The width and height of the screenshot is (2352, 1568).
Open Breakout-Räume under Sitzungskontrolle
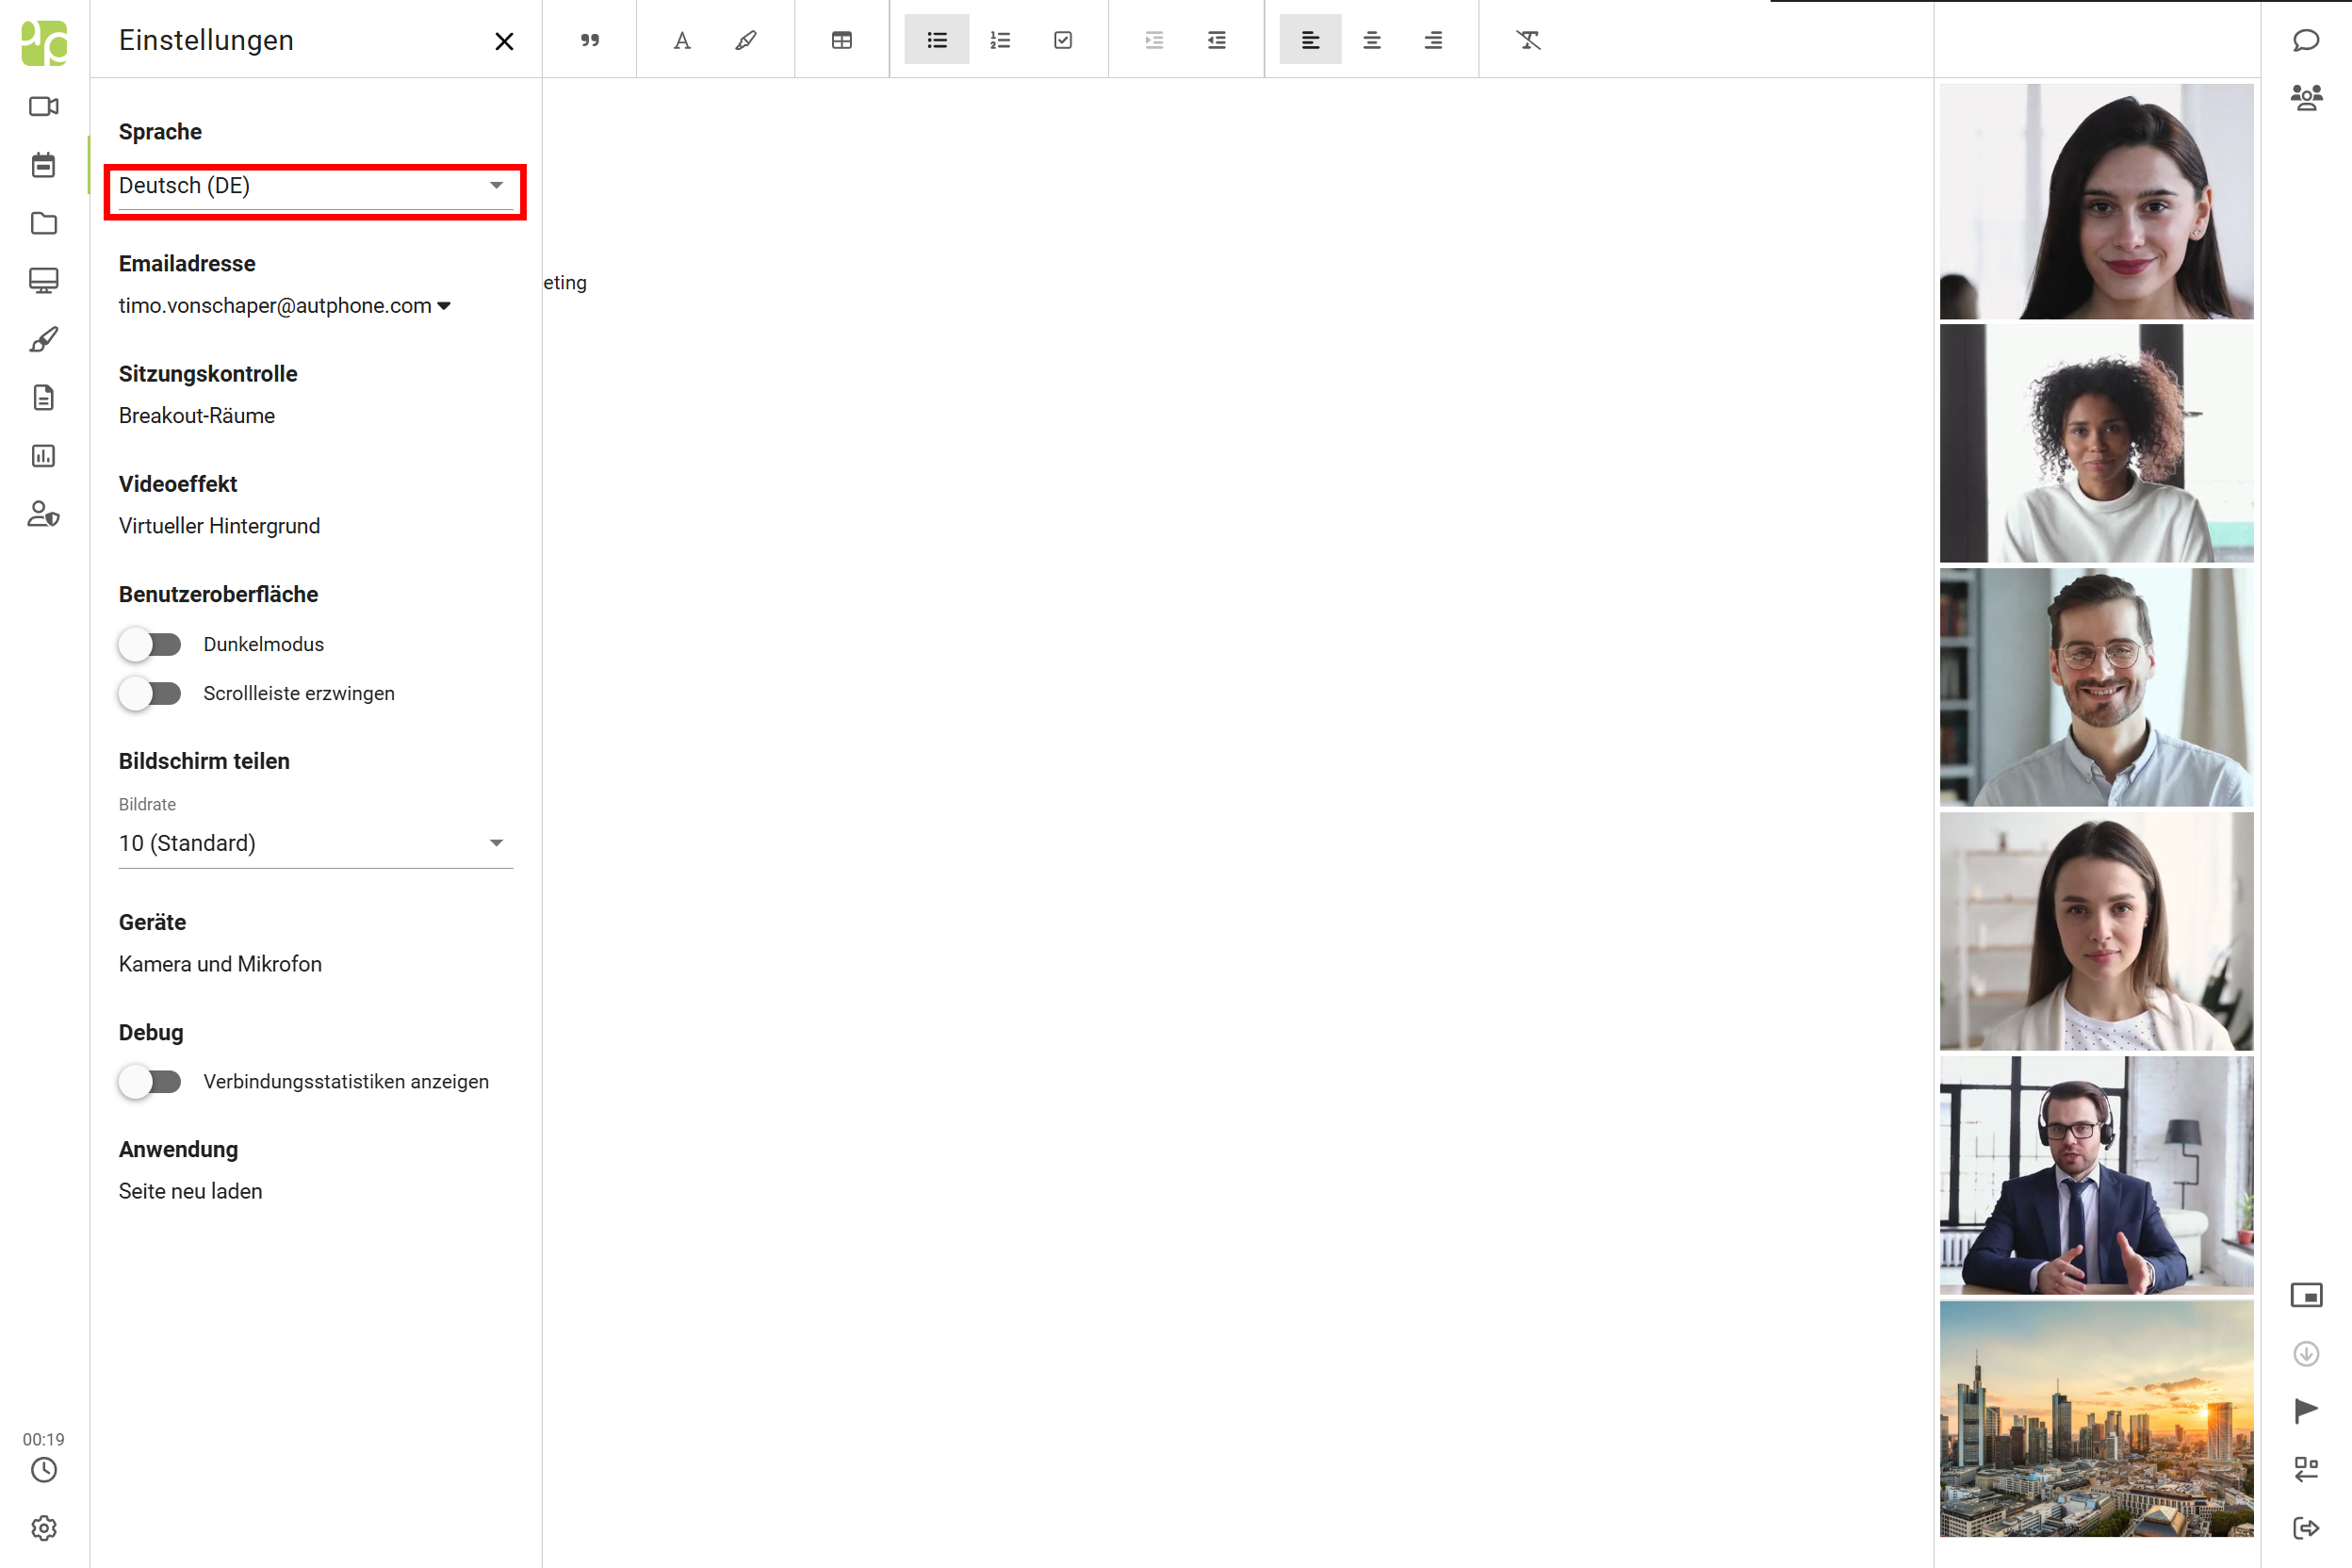click(x=197, y=416)
